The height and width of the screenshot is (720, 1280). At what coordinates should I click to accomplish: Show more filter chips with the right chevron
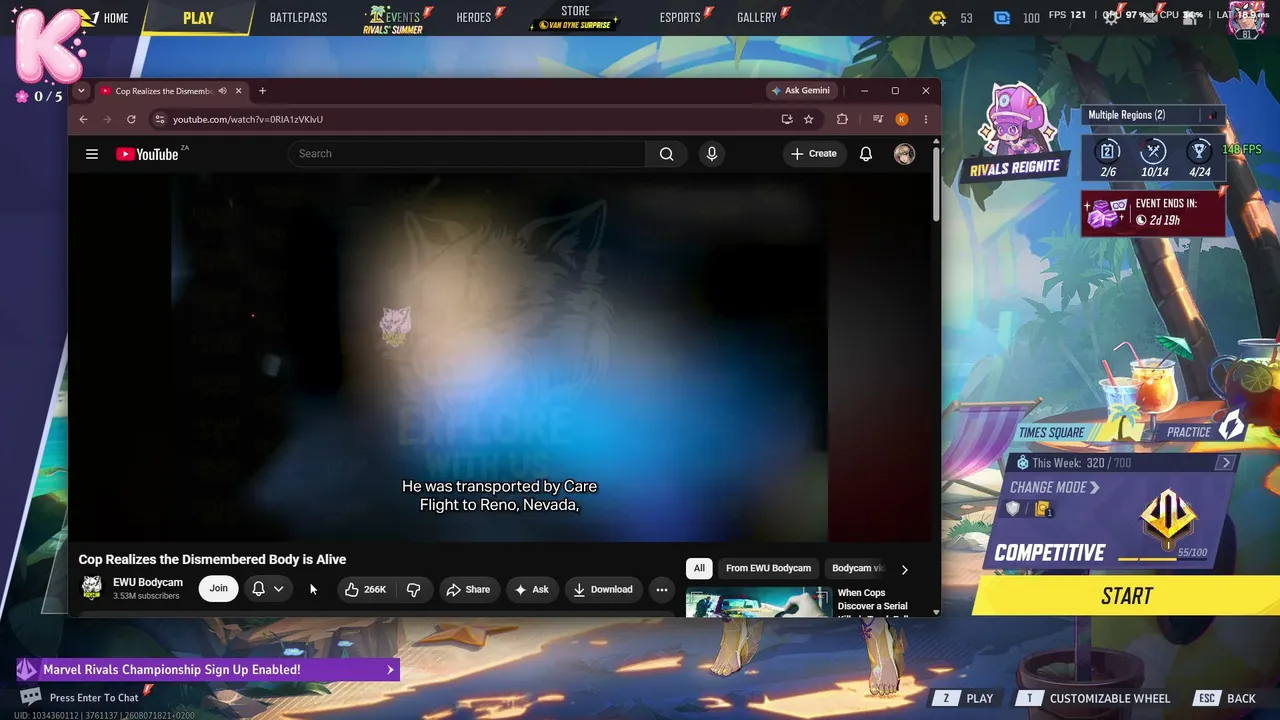click(904, 569)
